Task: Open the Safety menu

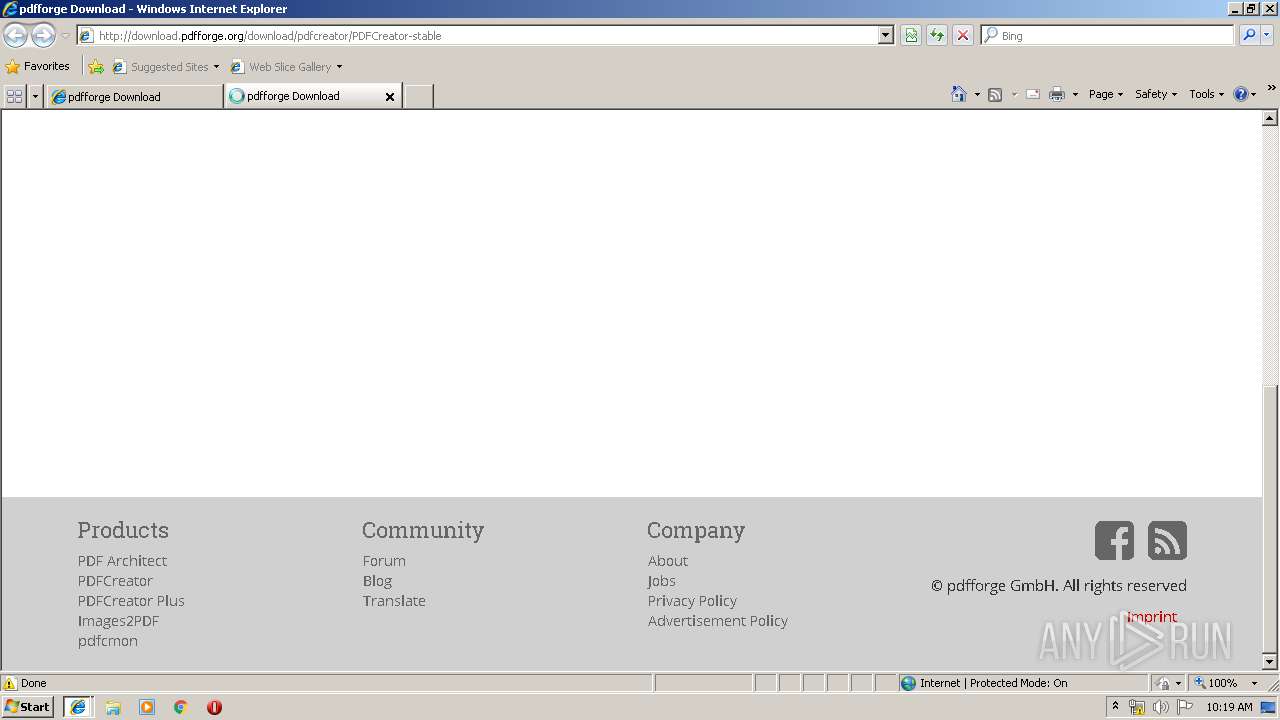Action: [1155, 94]
